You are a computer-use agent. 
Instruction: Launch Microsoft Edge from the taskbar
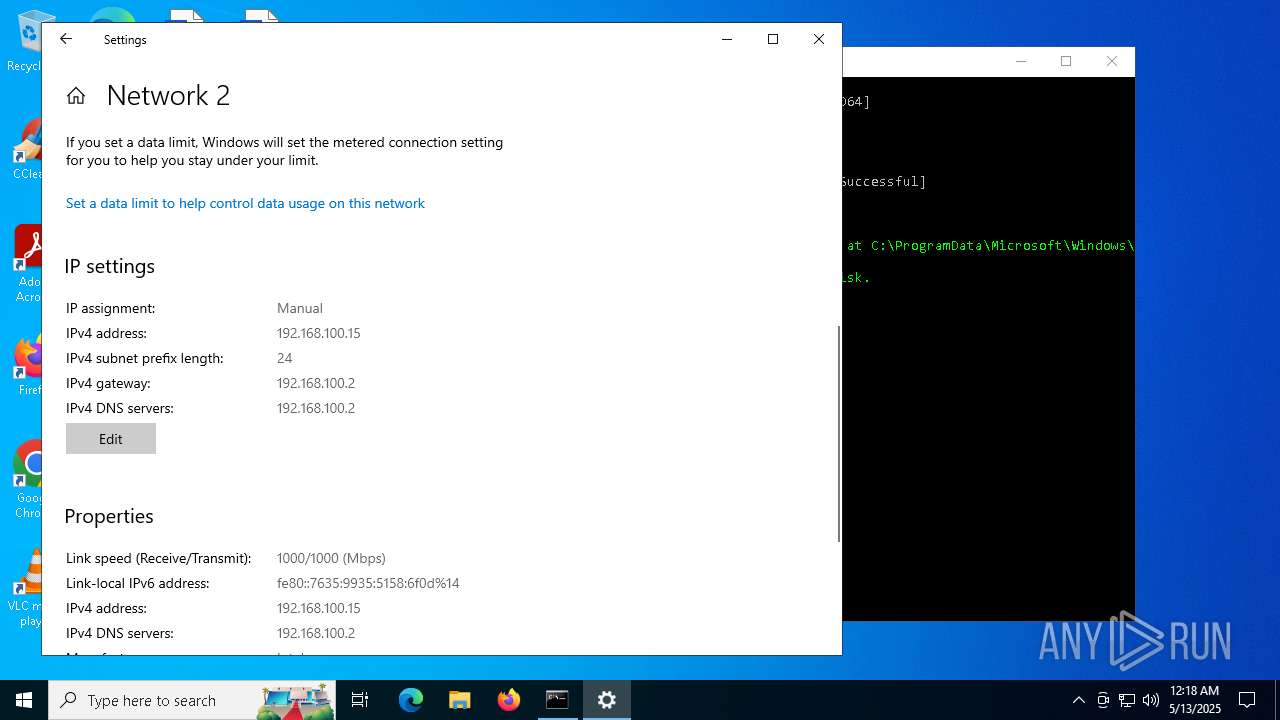click(x=411, y=700)
